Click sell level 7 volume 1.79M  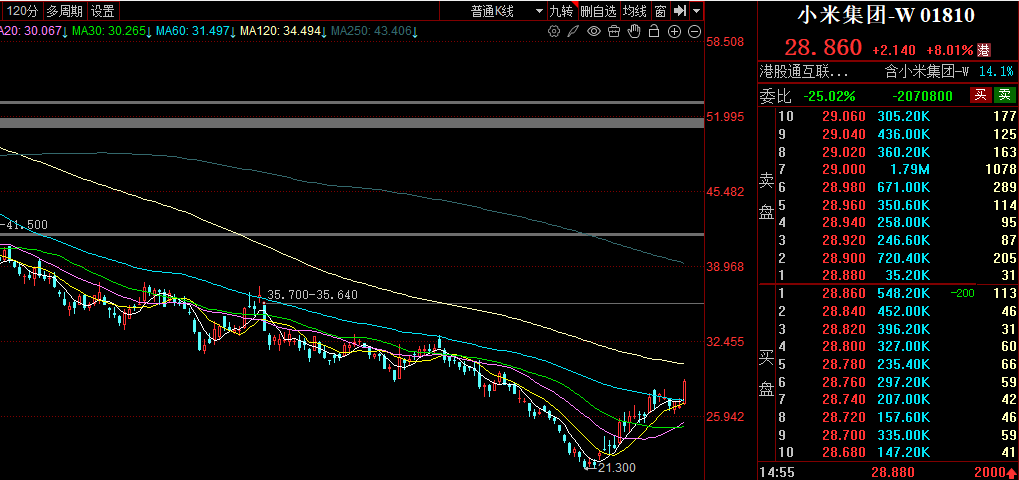(909, 169)
